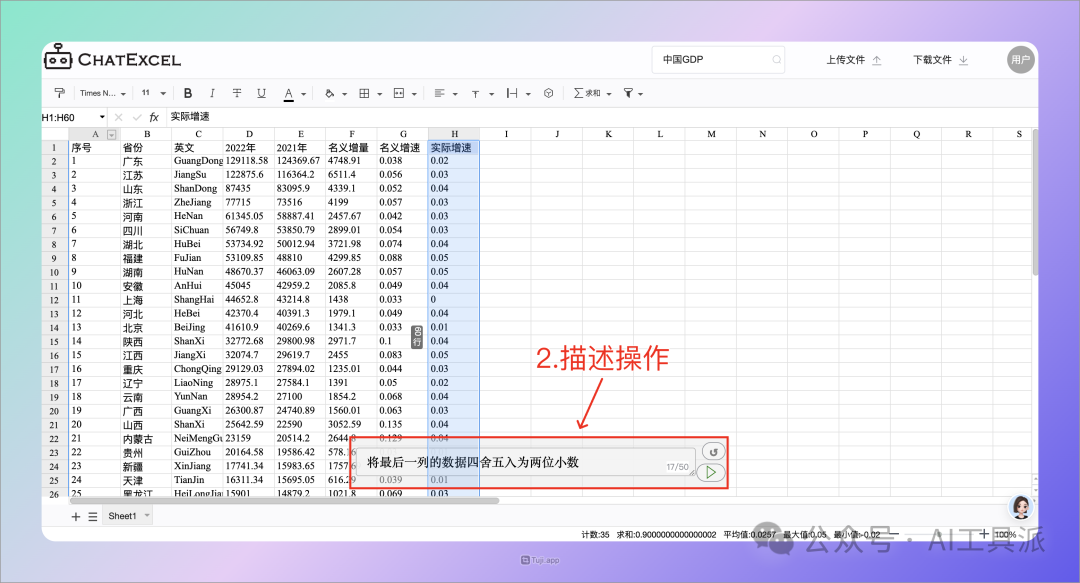
Task: Select the underline formatting icon
Action: 259,92
